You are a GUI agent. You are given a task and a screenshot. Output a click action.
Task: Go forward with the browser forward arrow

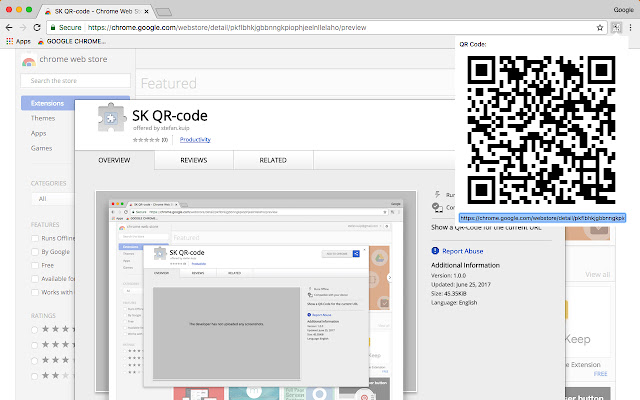coord(23,27)
